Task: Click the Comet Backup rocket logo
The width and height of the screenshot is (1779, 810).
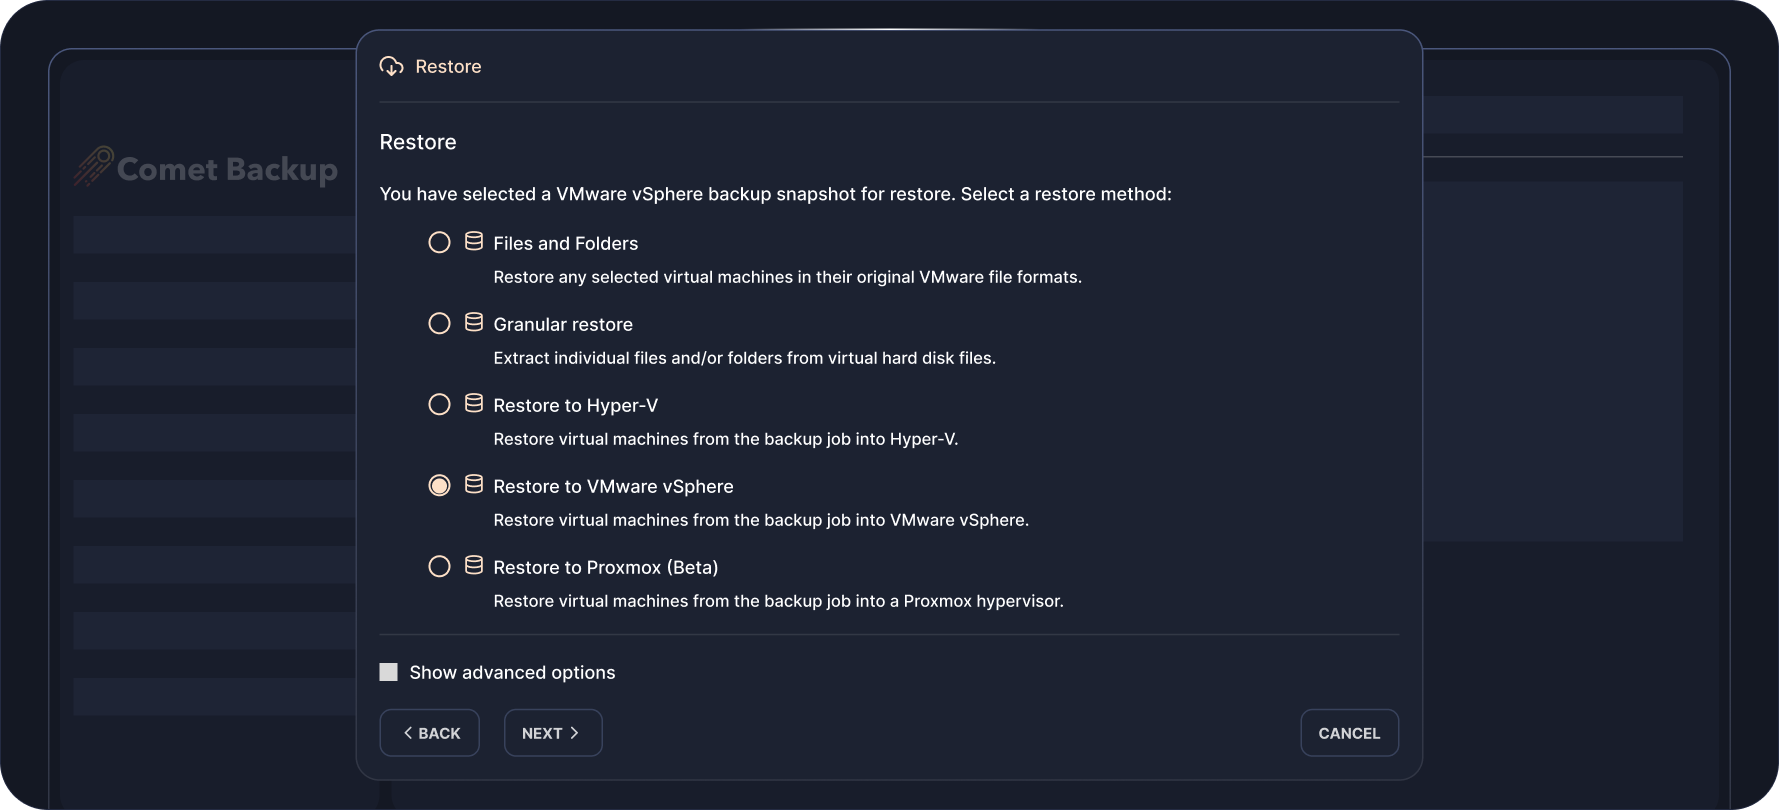Action: point(93,166)
